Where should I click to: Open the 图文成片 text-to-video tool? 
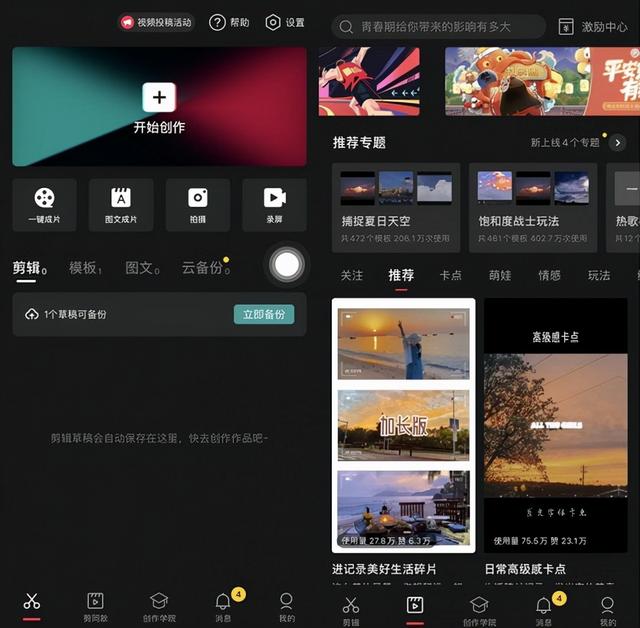click(x=121, y=205)
